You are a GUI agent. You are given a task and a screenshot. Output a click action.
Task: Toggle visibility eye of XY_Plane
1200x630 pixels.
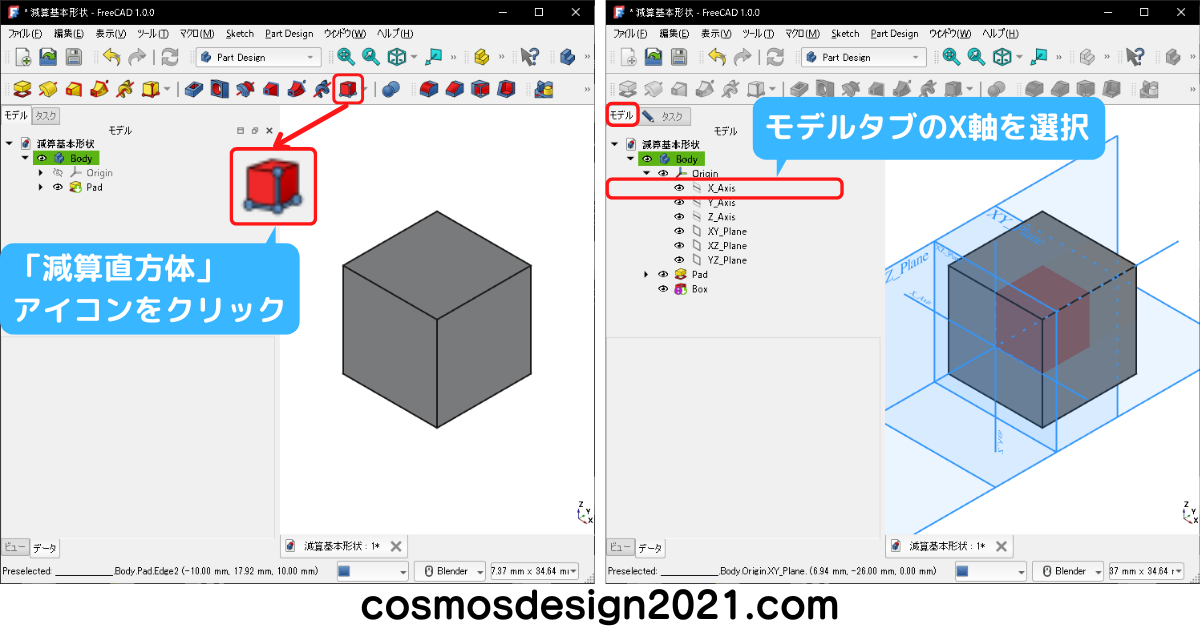tap(679, 231)
